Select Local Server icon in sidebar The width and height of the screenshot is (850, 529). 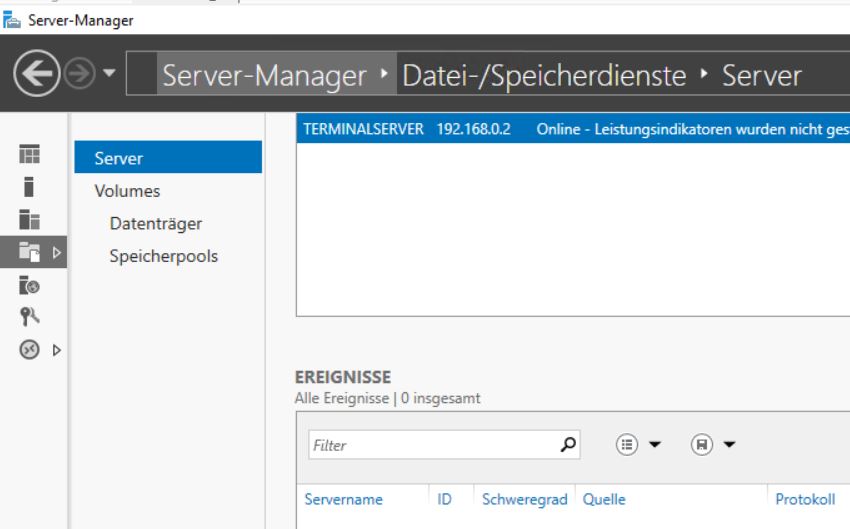pyautogui.click(x=29, y=186)
